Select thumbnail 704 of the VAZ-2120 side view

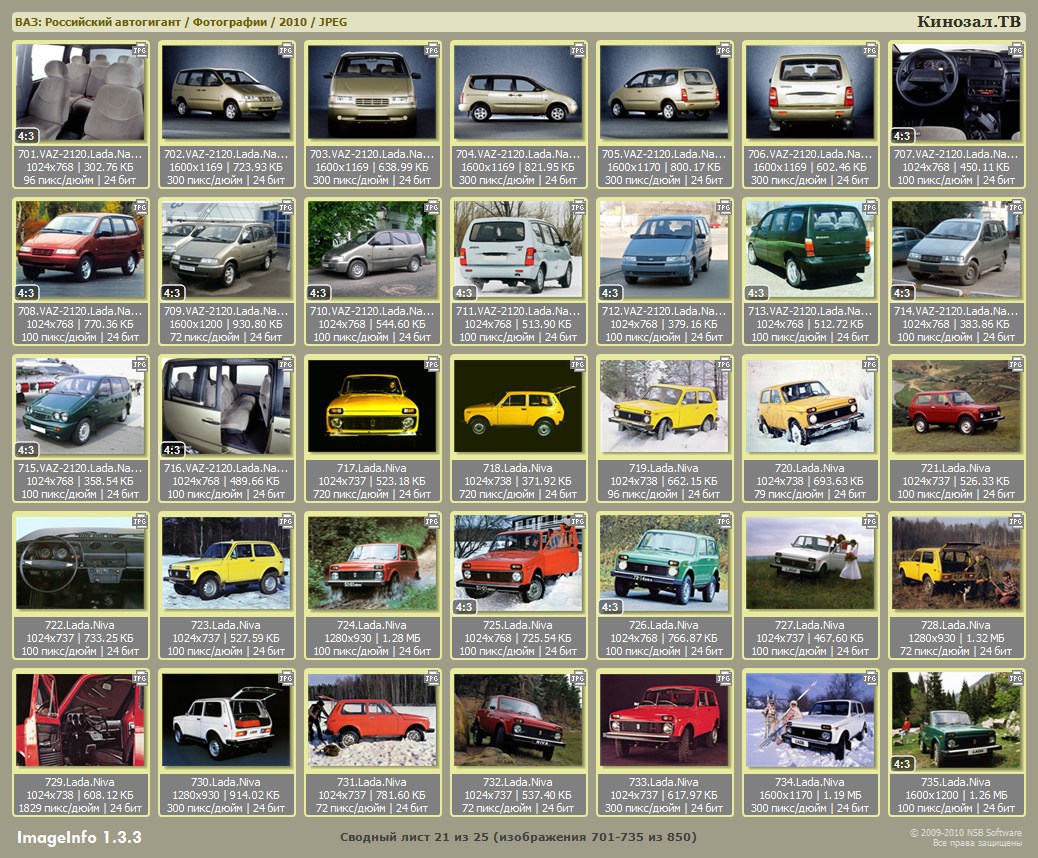517,92
